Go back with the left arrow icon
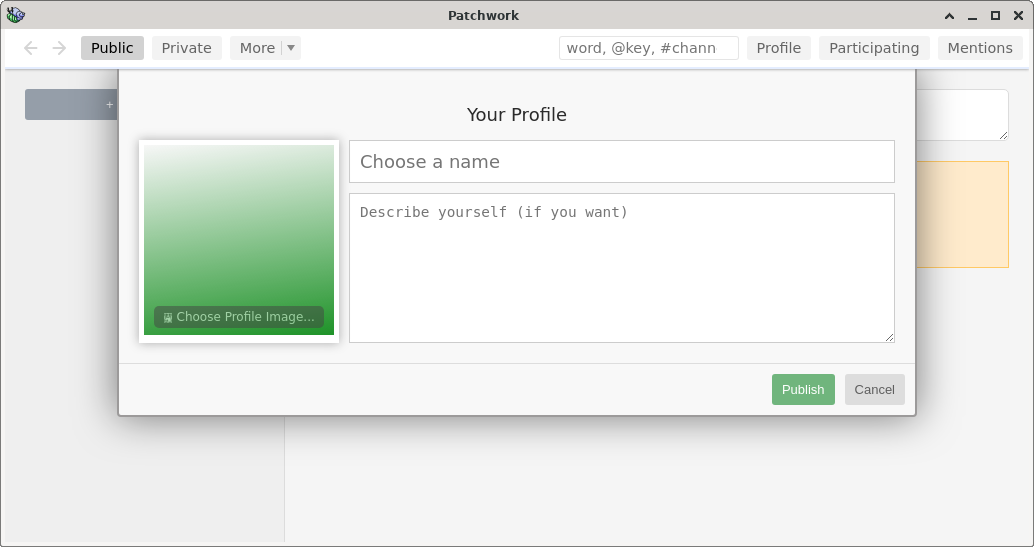Viewport: 1034px width, 547px height. (x=30, y=48)
